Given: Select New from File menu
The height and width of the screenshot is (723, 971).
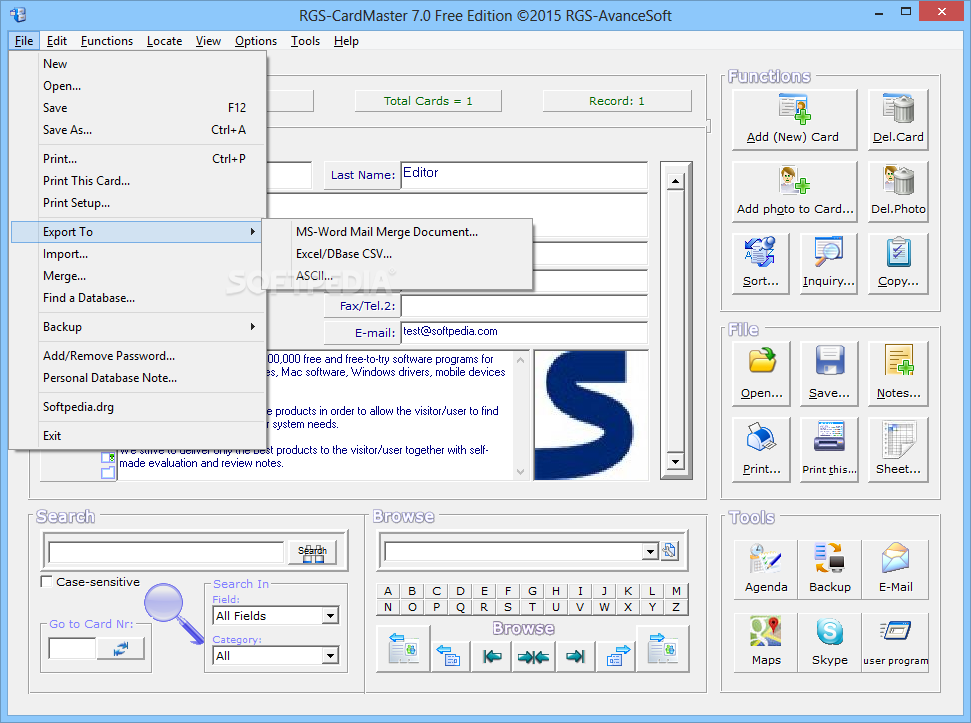Looking at the screenshot, I should click(136, 64).
